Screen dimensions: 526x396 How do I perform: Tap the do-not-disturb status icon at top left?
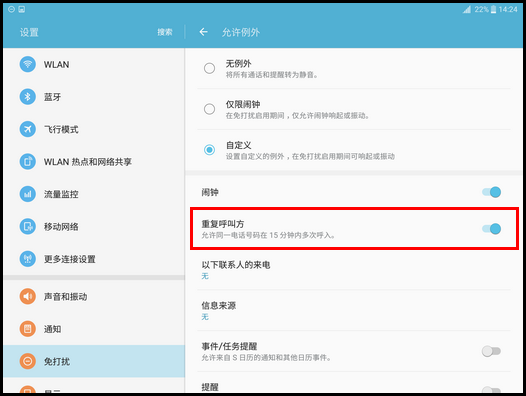[11, 9]
